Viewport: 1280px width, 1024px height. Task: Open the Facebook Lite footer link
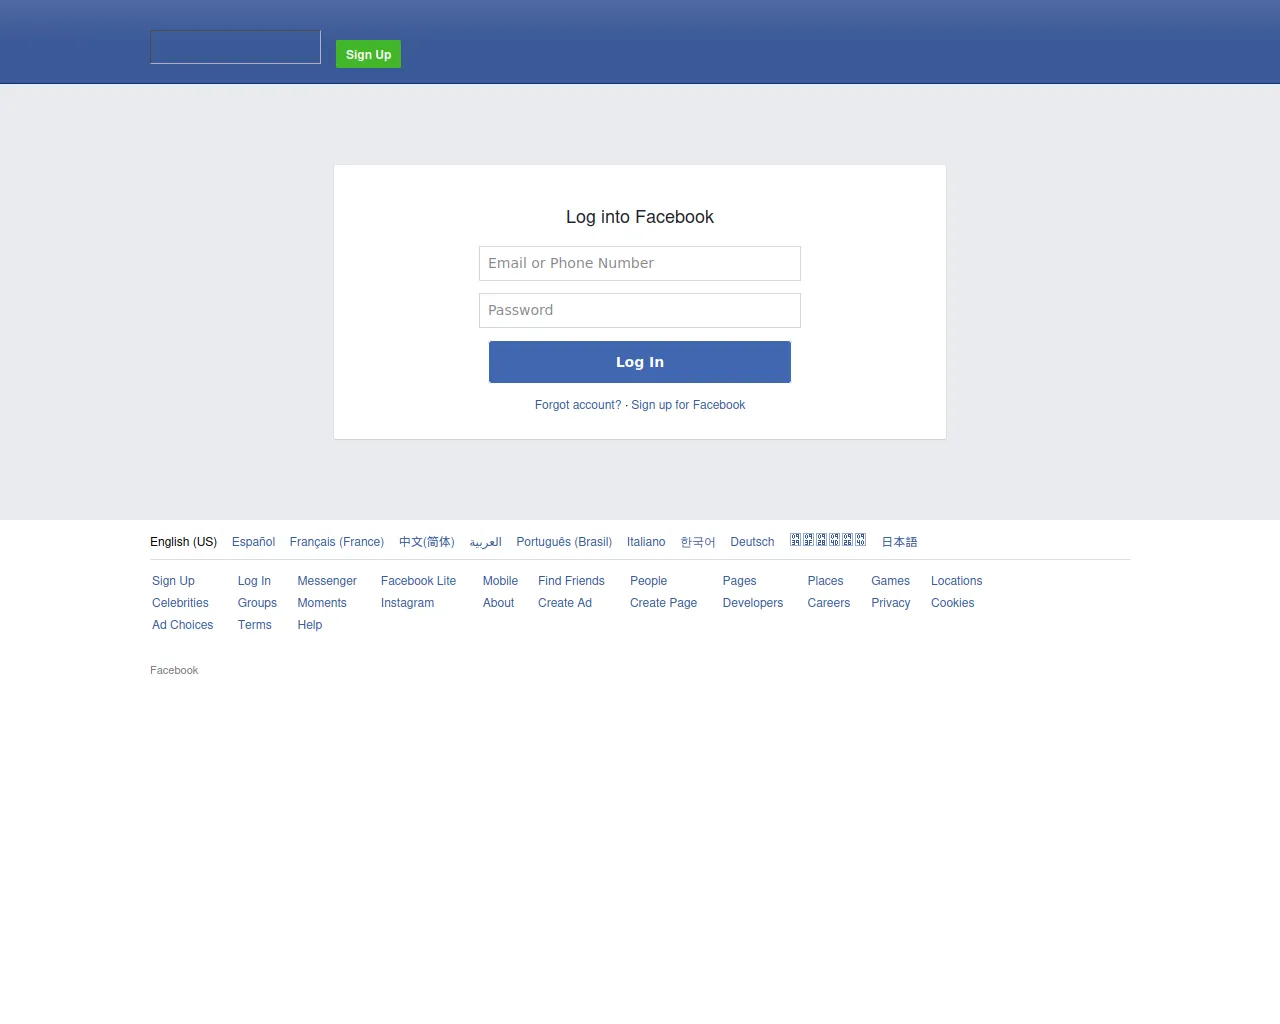click(418, 580)
